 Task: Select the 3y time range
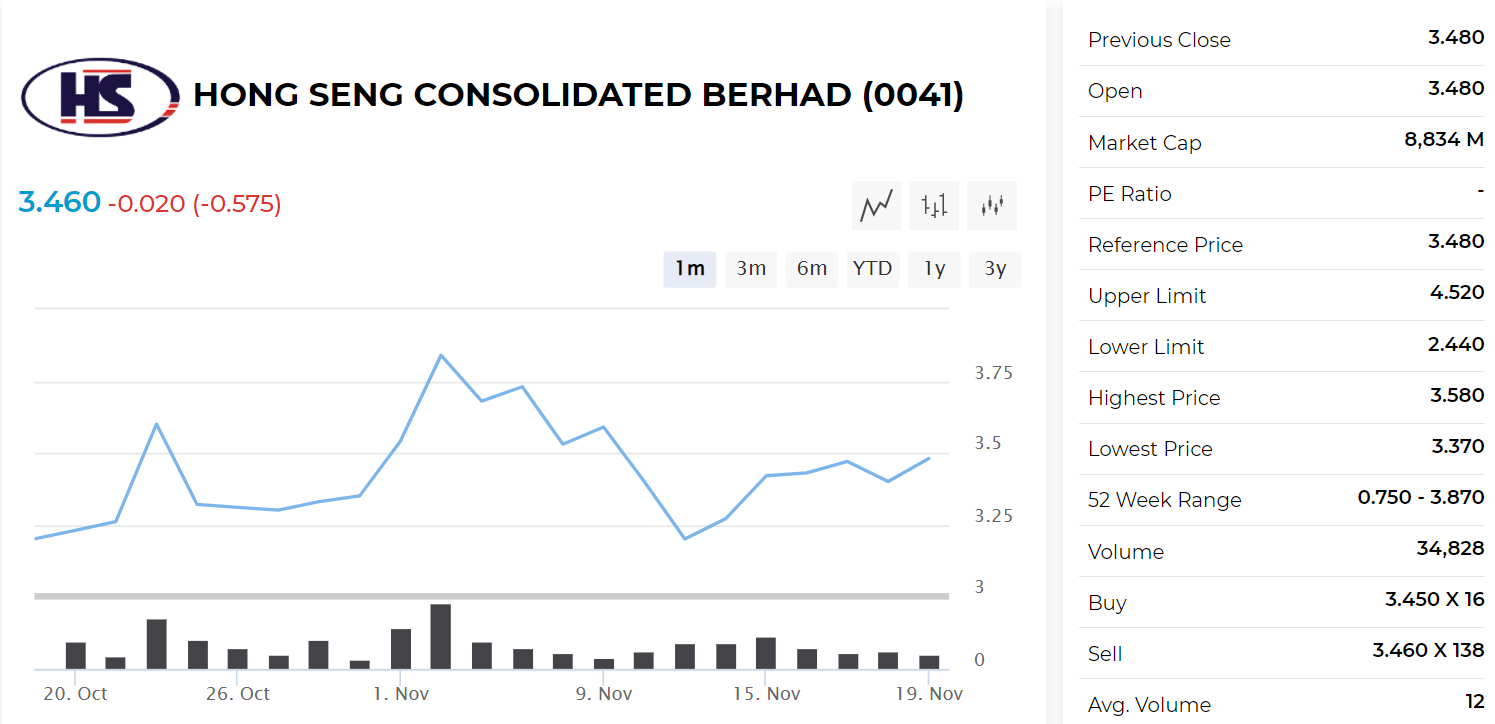click(995, 269)
